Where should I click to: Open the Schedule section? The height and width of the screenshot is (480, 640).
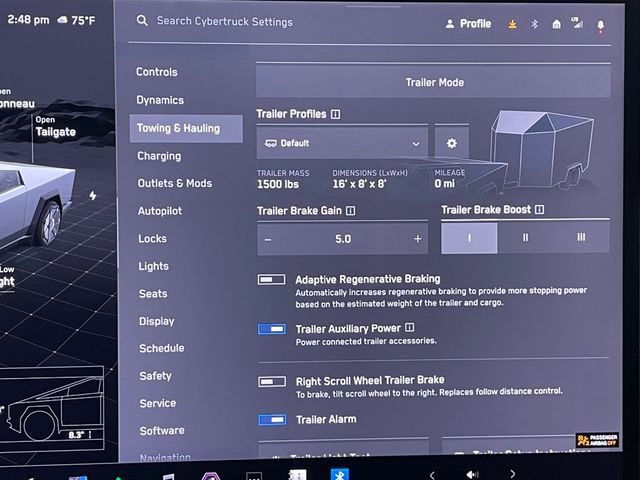point(162,348)
